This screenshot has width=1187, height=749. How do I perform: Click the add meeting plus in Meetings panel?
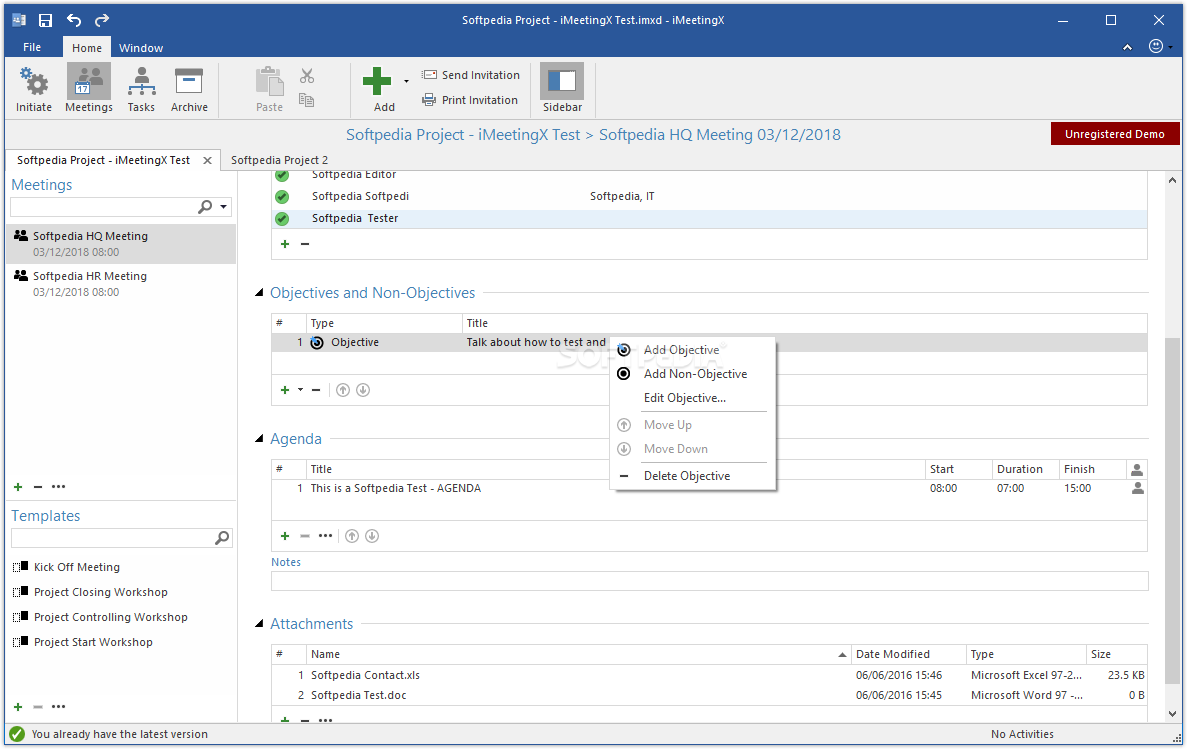click(18, 487)
